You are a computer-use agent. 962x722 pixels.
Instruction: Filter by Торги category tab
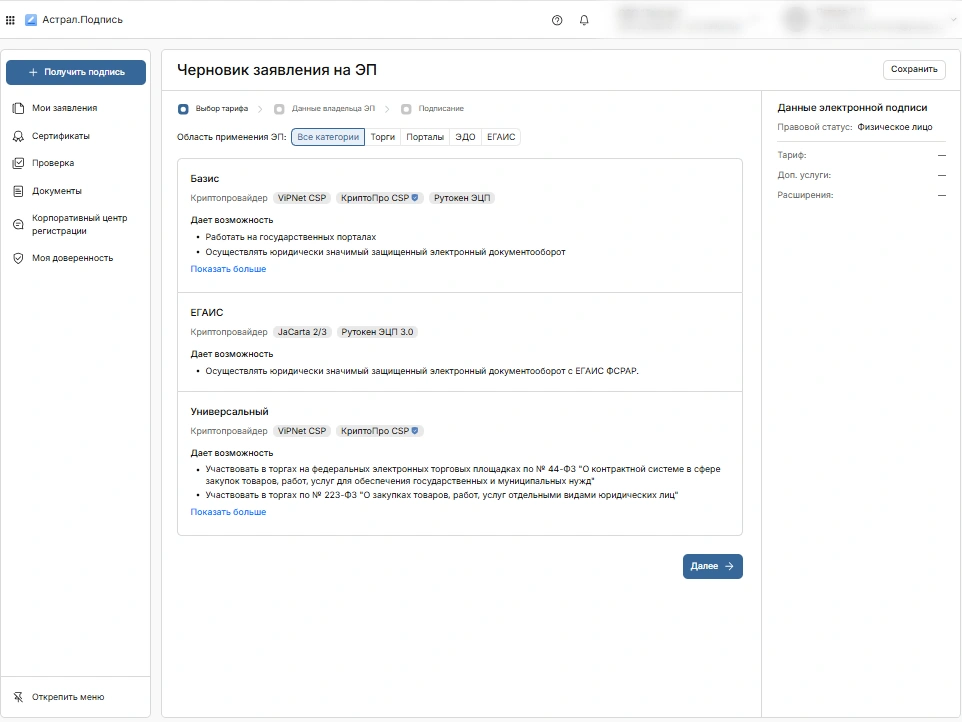tap(383, 137)
